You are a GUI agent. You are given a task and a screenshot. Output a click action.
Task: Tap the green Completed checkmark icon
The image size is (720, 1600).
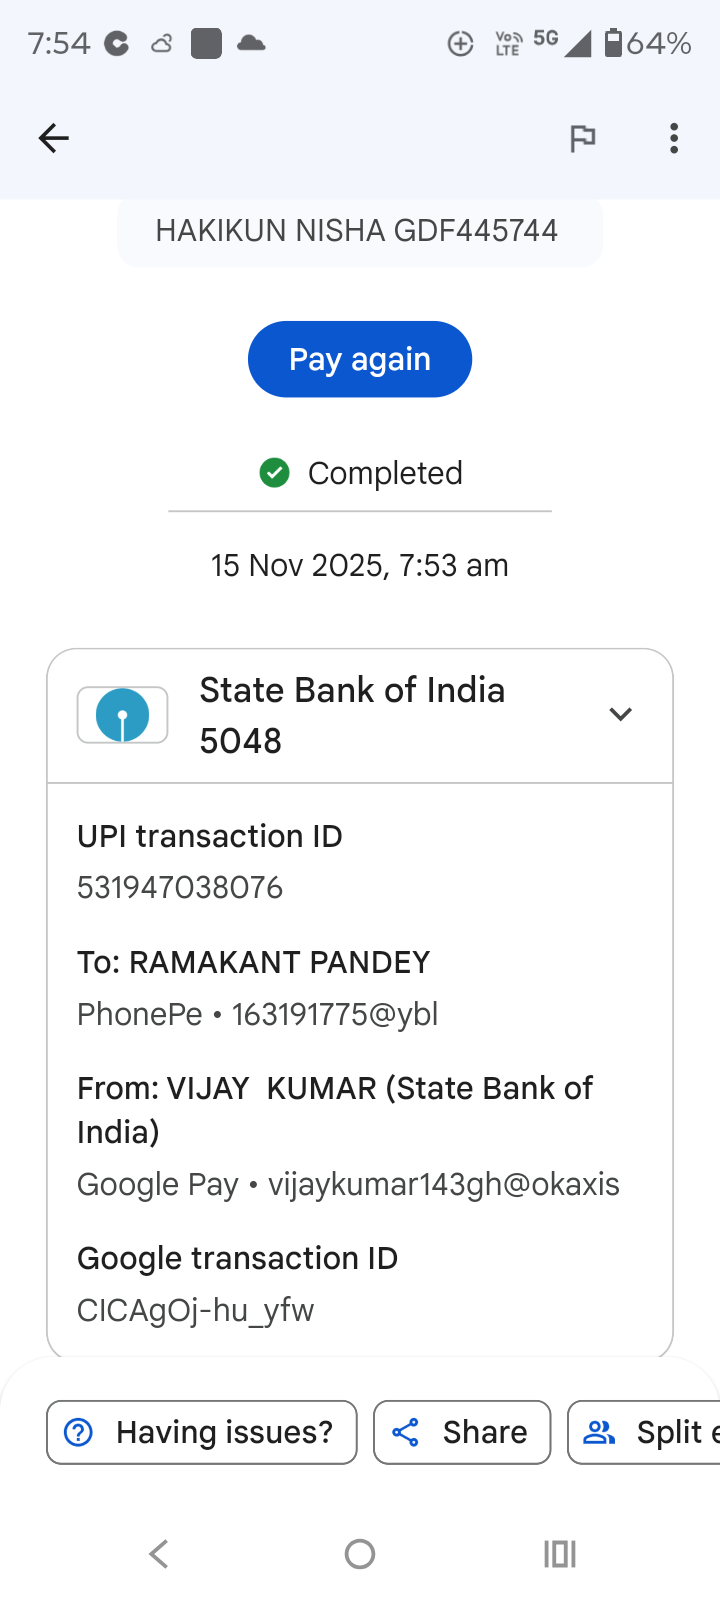click(274, 473)
